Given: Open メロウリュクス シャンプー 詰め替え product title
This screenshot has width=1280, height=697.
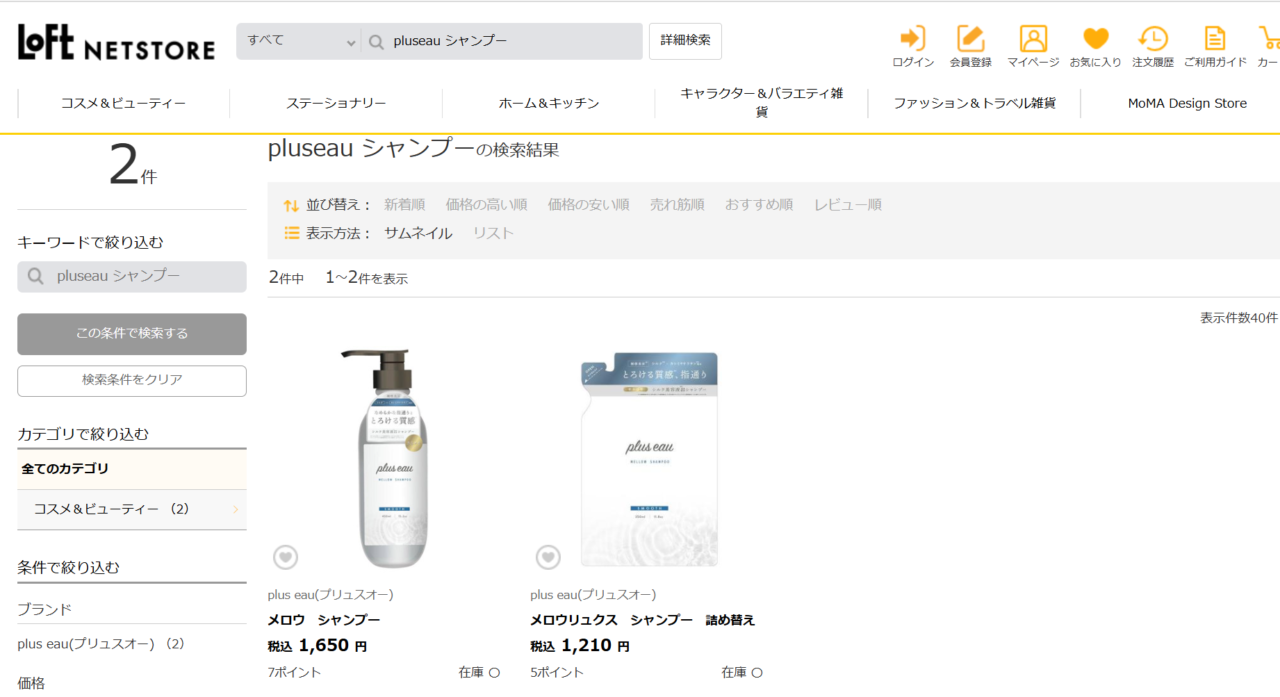Looking at the screenshot, I should click(x=643, y=620).
